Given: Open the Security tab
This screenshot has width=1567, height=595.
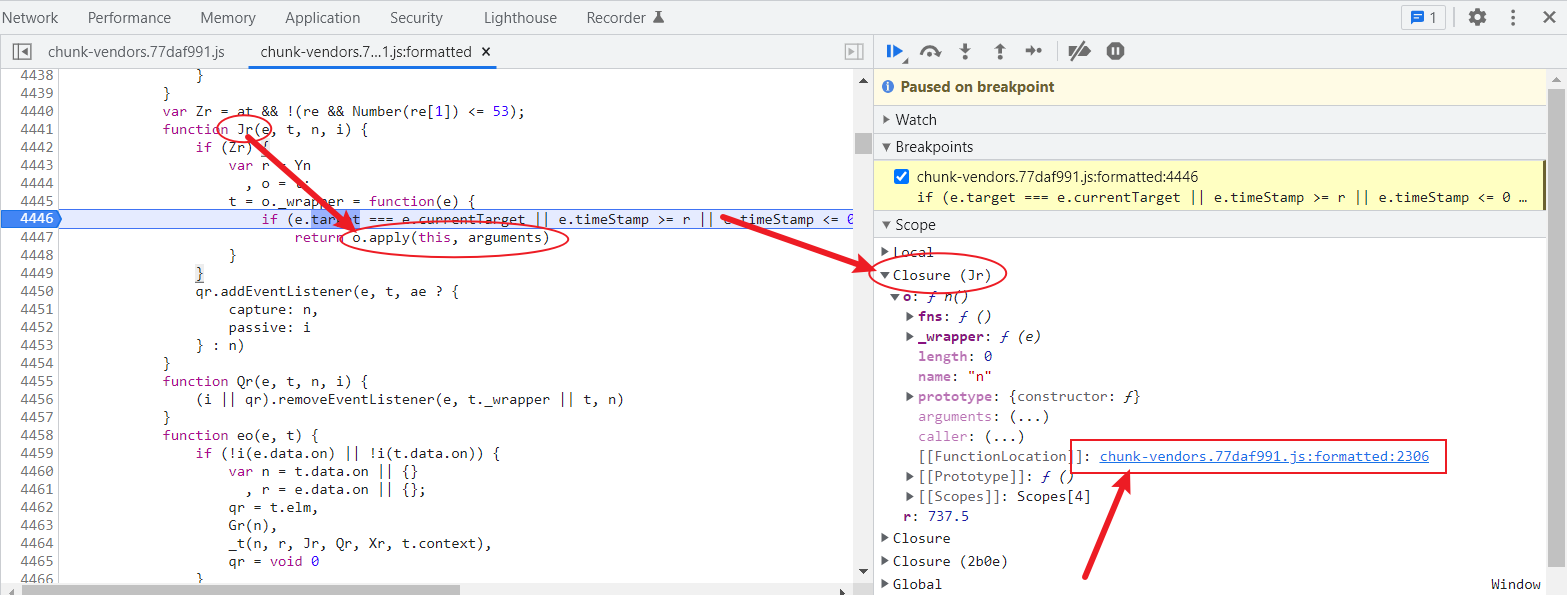Looking at the screenshot, I should (416, 17).
